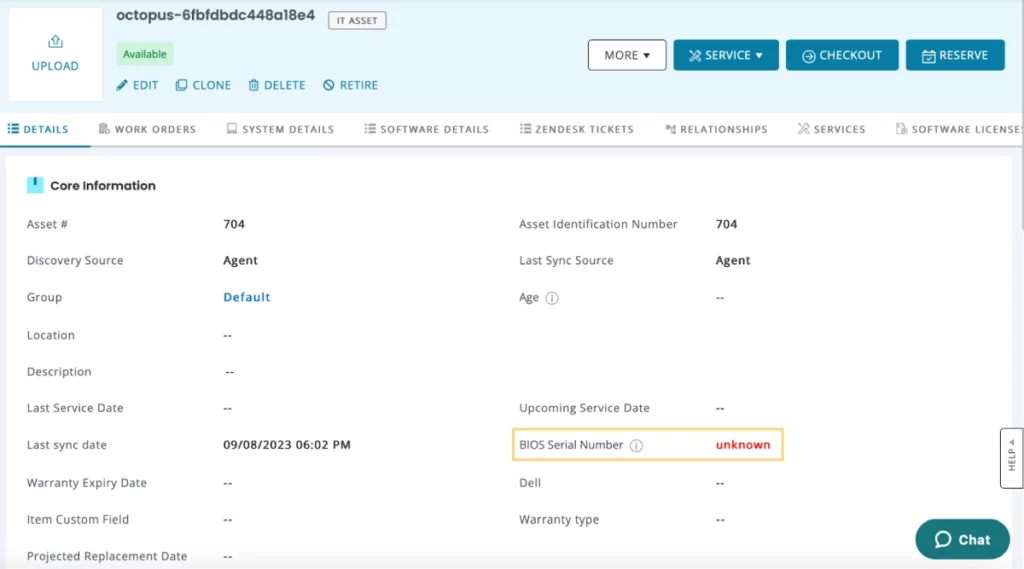Open the SERVICE dropdown menu
This screenshot has height=569, width=1024.
726,55
